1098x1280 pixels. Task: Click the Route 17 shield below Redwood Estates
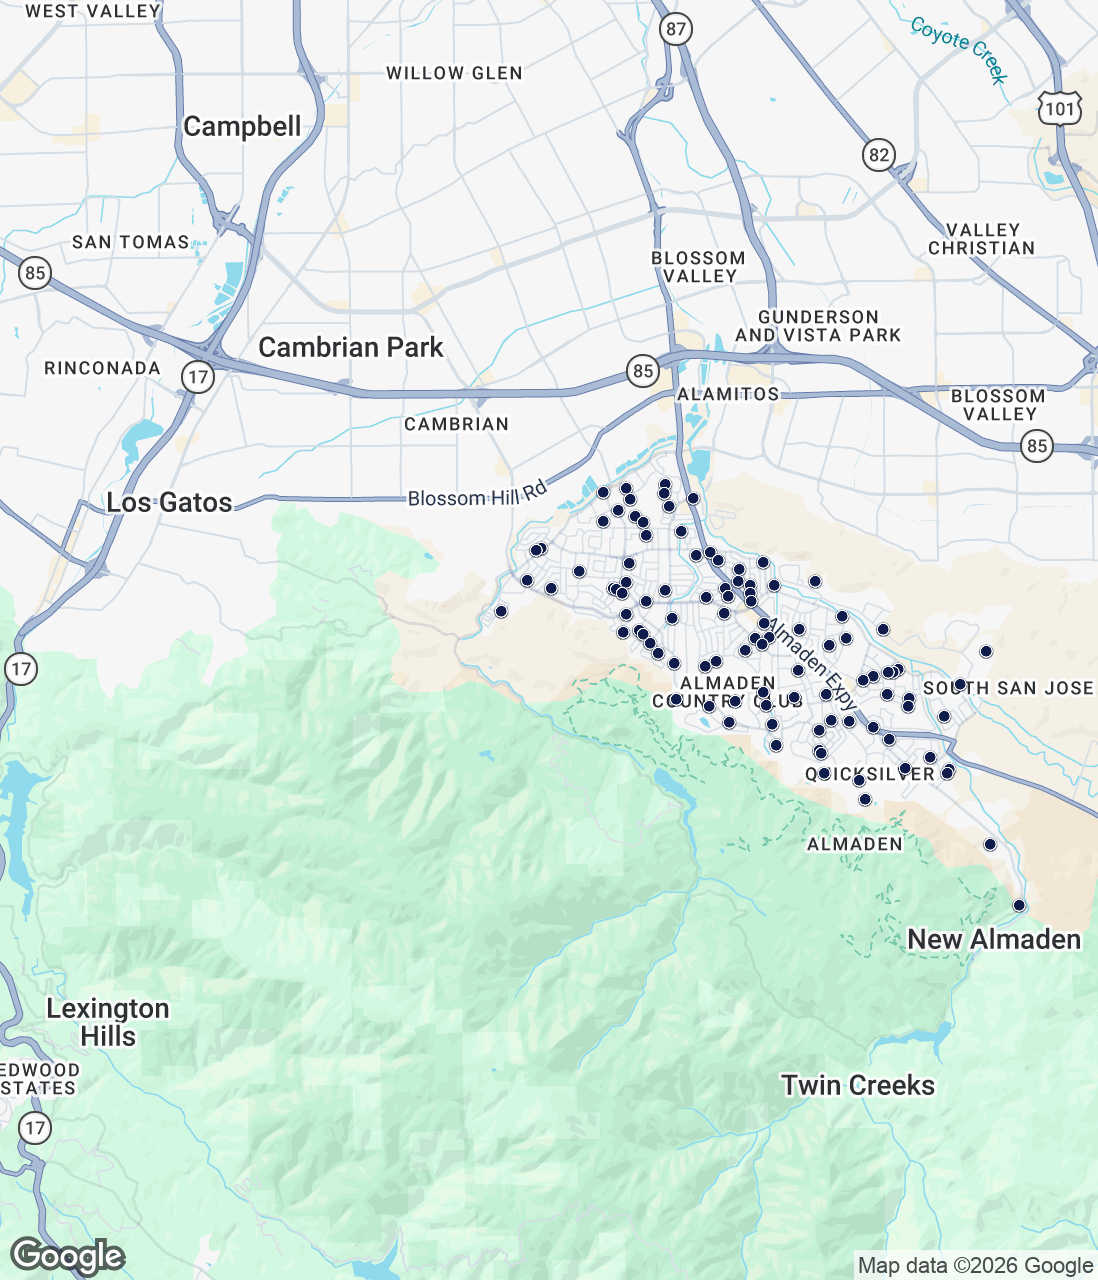coord(35,1128)
